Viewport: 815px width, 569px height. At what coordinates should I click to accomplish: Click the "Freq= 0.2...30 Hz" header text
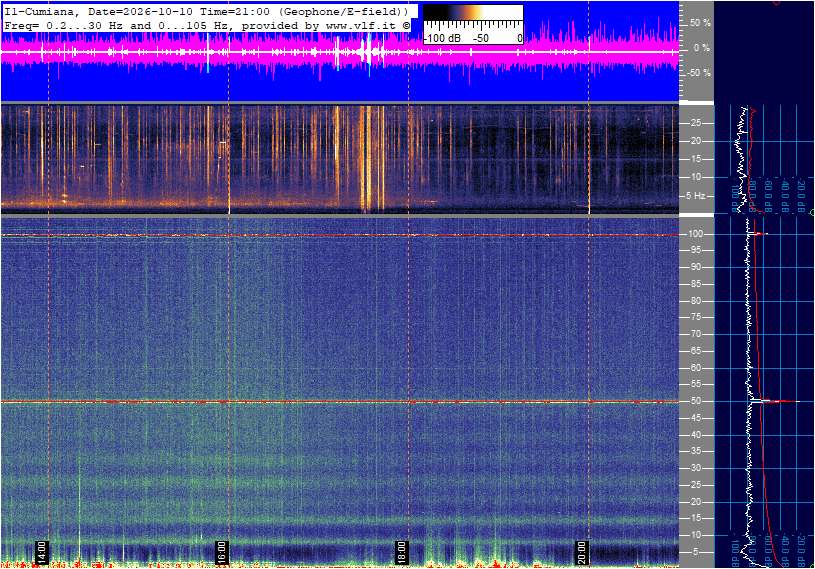pyautogui.click(x=64, y=25)
